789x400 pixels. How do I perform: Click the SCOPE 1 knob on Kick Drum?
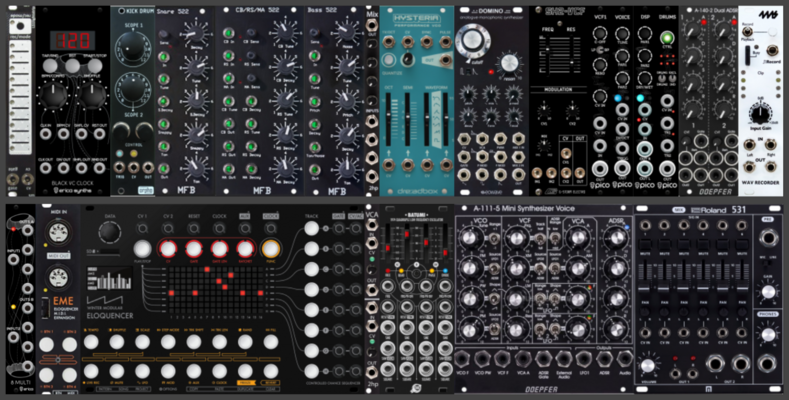(x=133, y=49)
